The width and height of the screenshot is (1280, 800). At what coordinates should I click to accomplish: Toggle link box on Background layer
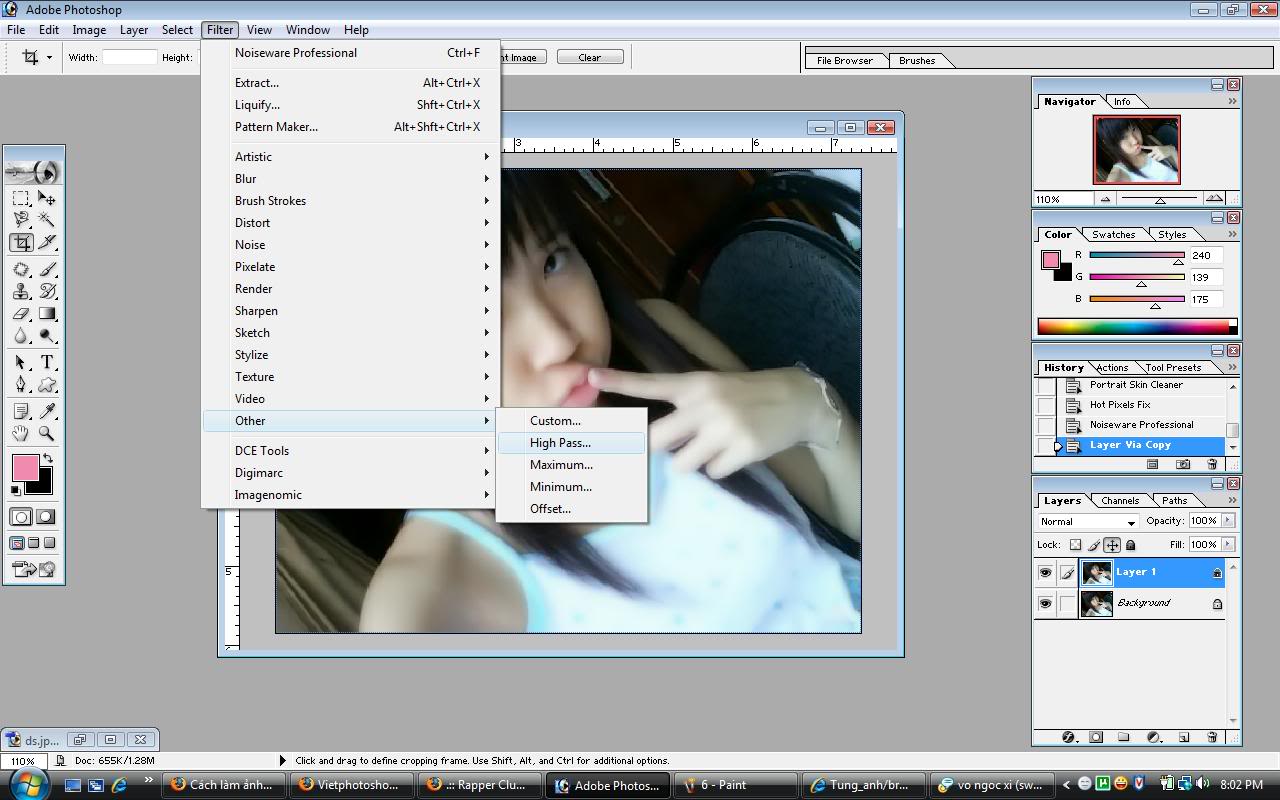tap(1067, 604)
